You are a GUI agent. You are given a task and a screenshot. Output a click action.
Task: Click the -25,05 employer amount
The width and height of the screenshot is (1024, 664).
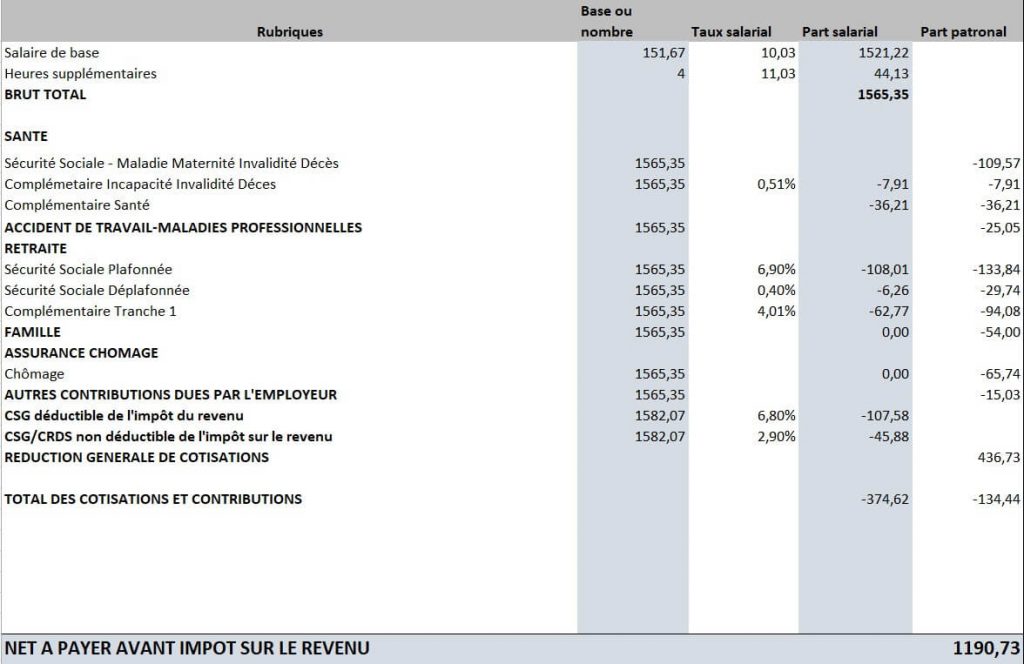click(1000, 228)
